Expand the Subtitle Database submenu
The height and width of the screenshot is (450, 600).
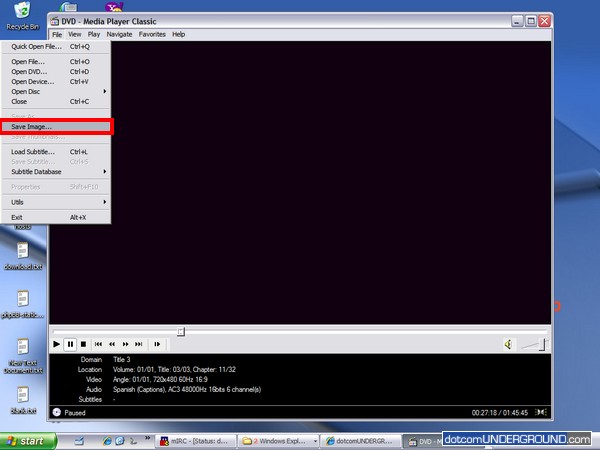click(x=56, y=172)
